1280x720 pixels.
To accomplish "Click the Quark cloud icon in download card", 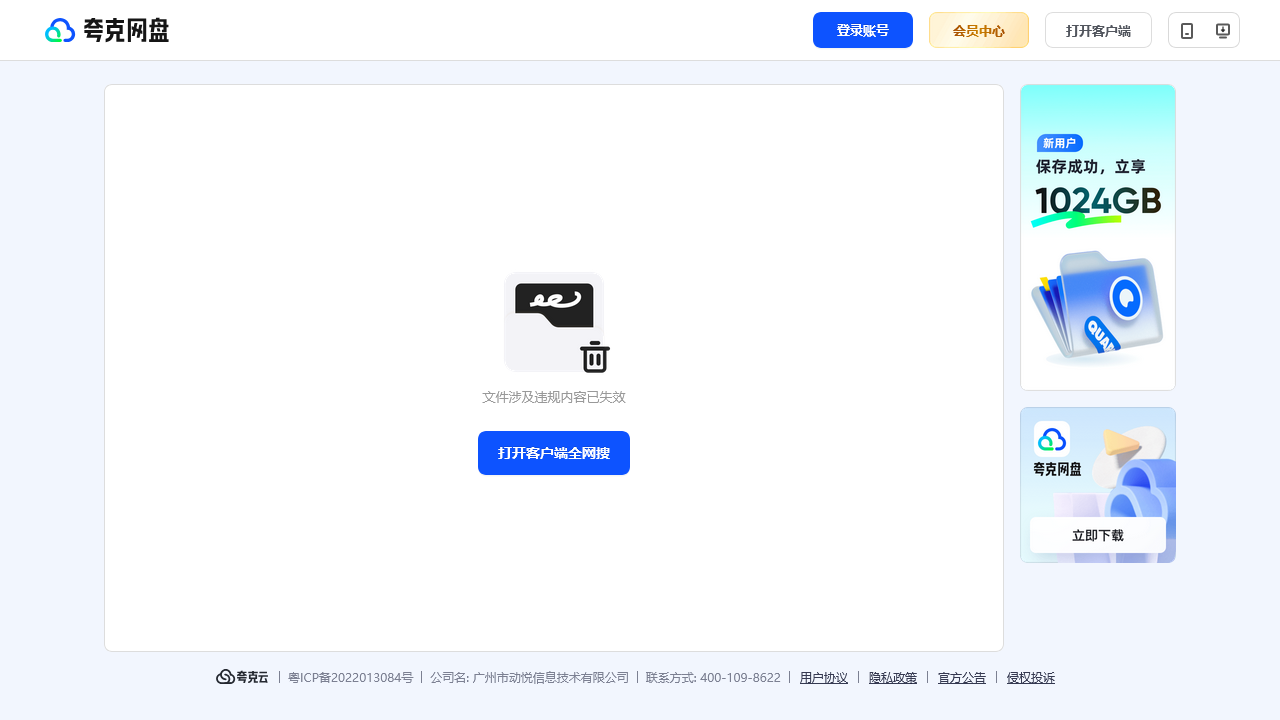I will click(1052, 439).
